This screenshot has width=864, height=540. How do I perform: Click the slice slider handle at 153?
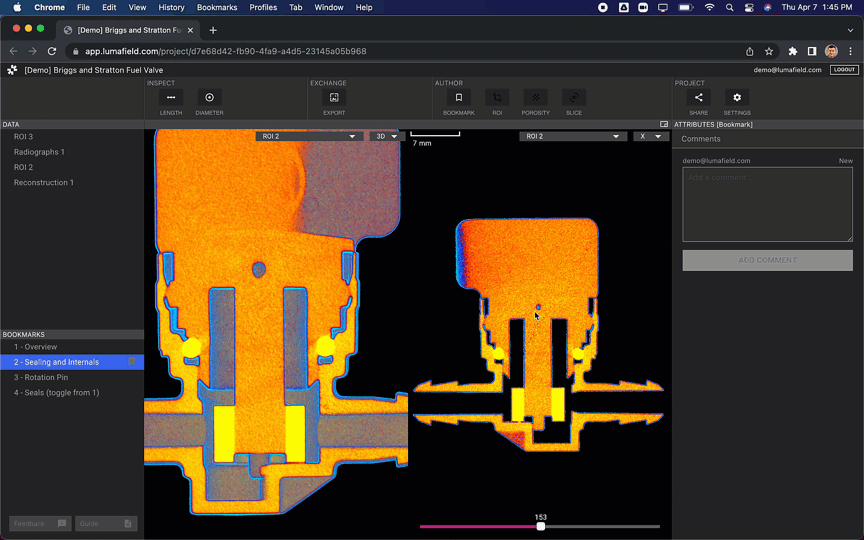click(541, 526)
